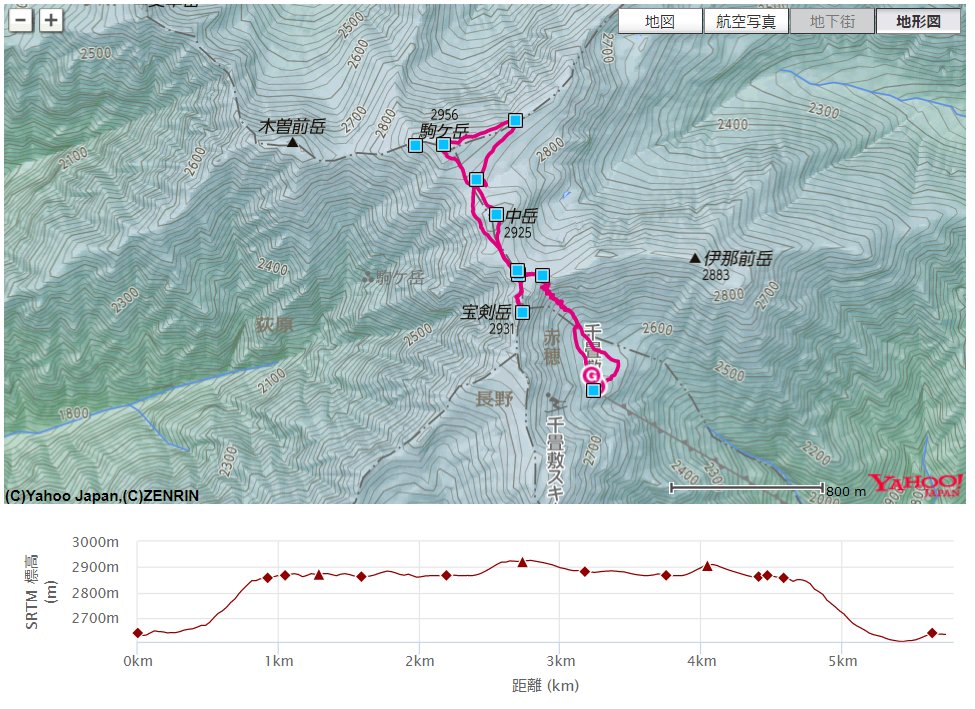This screenshot has height=709, width=975.
Task: Click waypoint marker near 宝剣岳 summit
Action: (x=522, y=312)
